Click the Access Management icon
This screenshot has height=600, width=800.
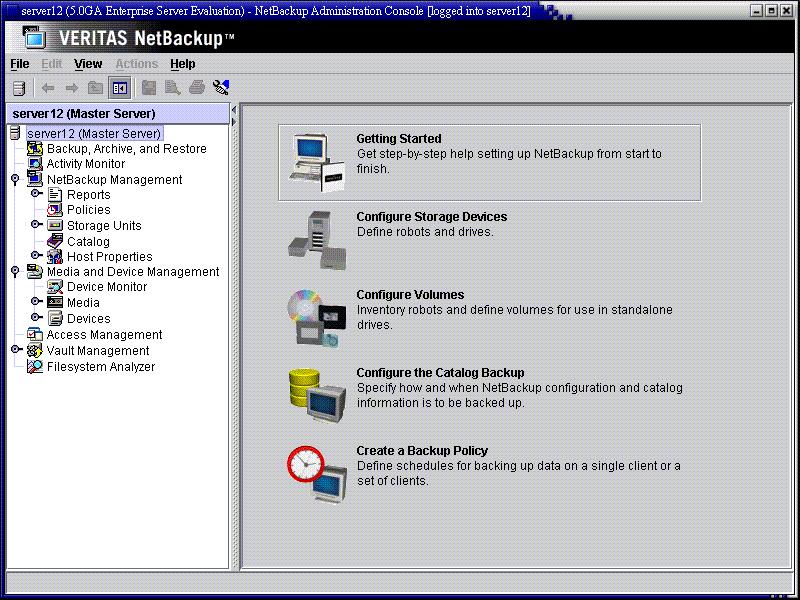click(35, 335)
